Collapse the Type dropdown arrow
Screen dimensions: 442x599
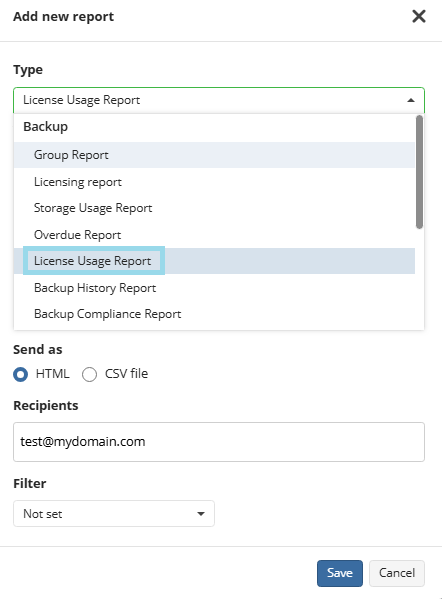coord(411,100)
